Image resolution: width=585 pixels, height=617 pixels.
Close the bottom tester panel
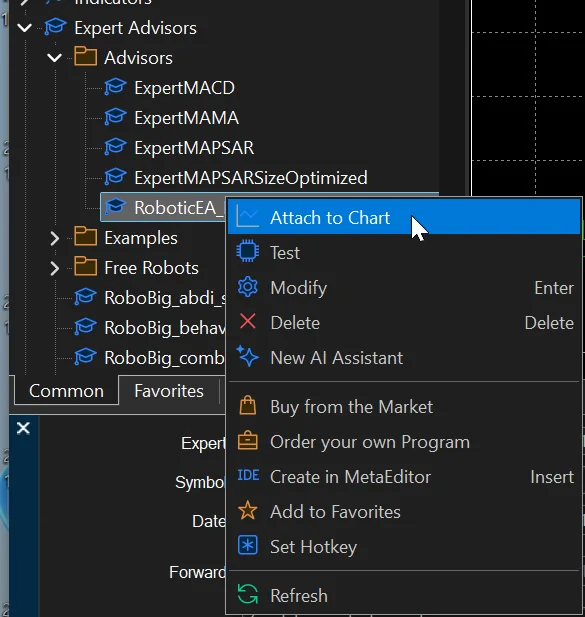[x=23, y=428]
